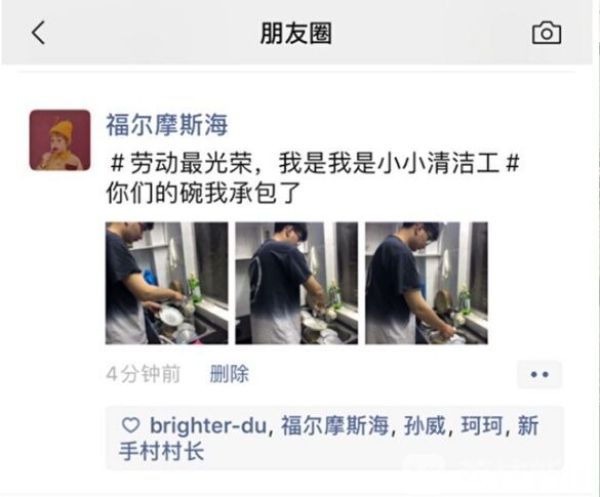Screen dimensions: 600x497
Task: Open liker 珂珂's profile
Action: pyautogui.click(x=482, y=425)
